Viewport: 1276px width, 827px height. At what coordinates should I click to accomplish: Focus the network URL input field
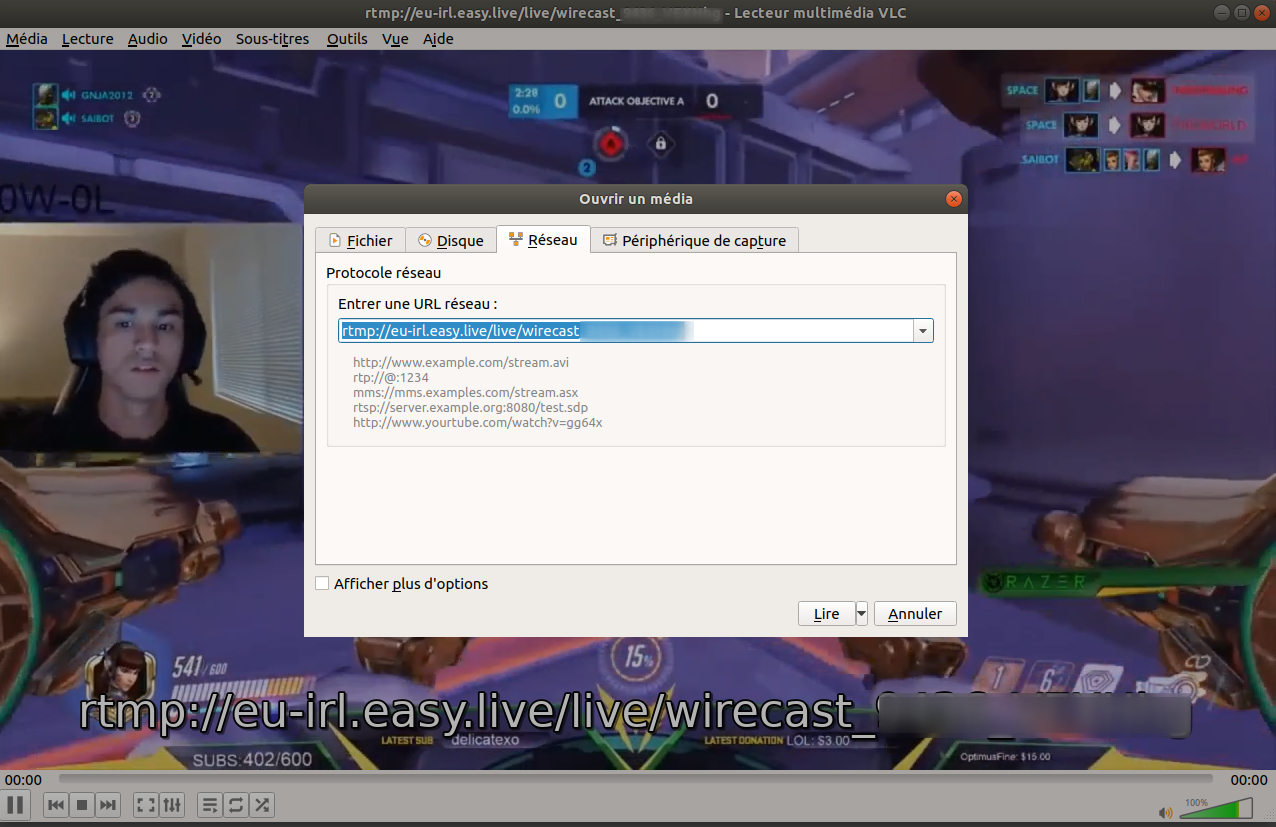coord(625,331)
